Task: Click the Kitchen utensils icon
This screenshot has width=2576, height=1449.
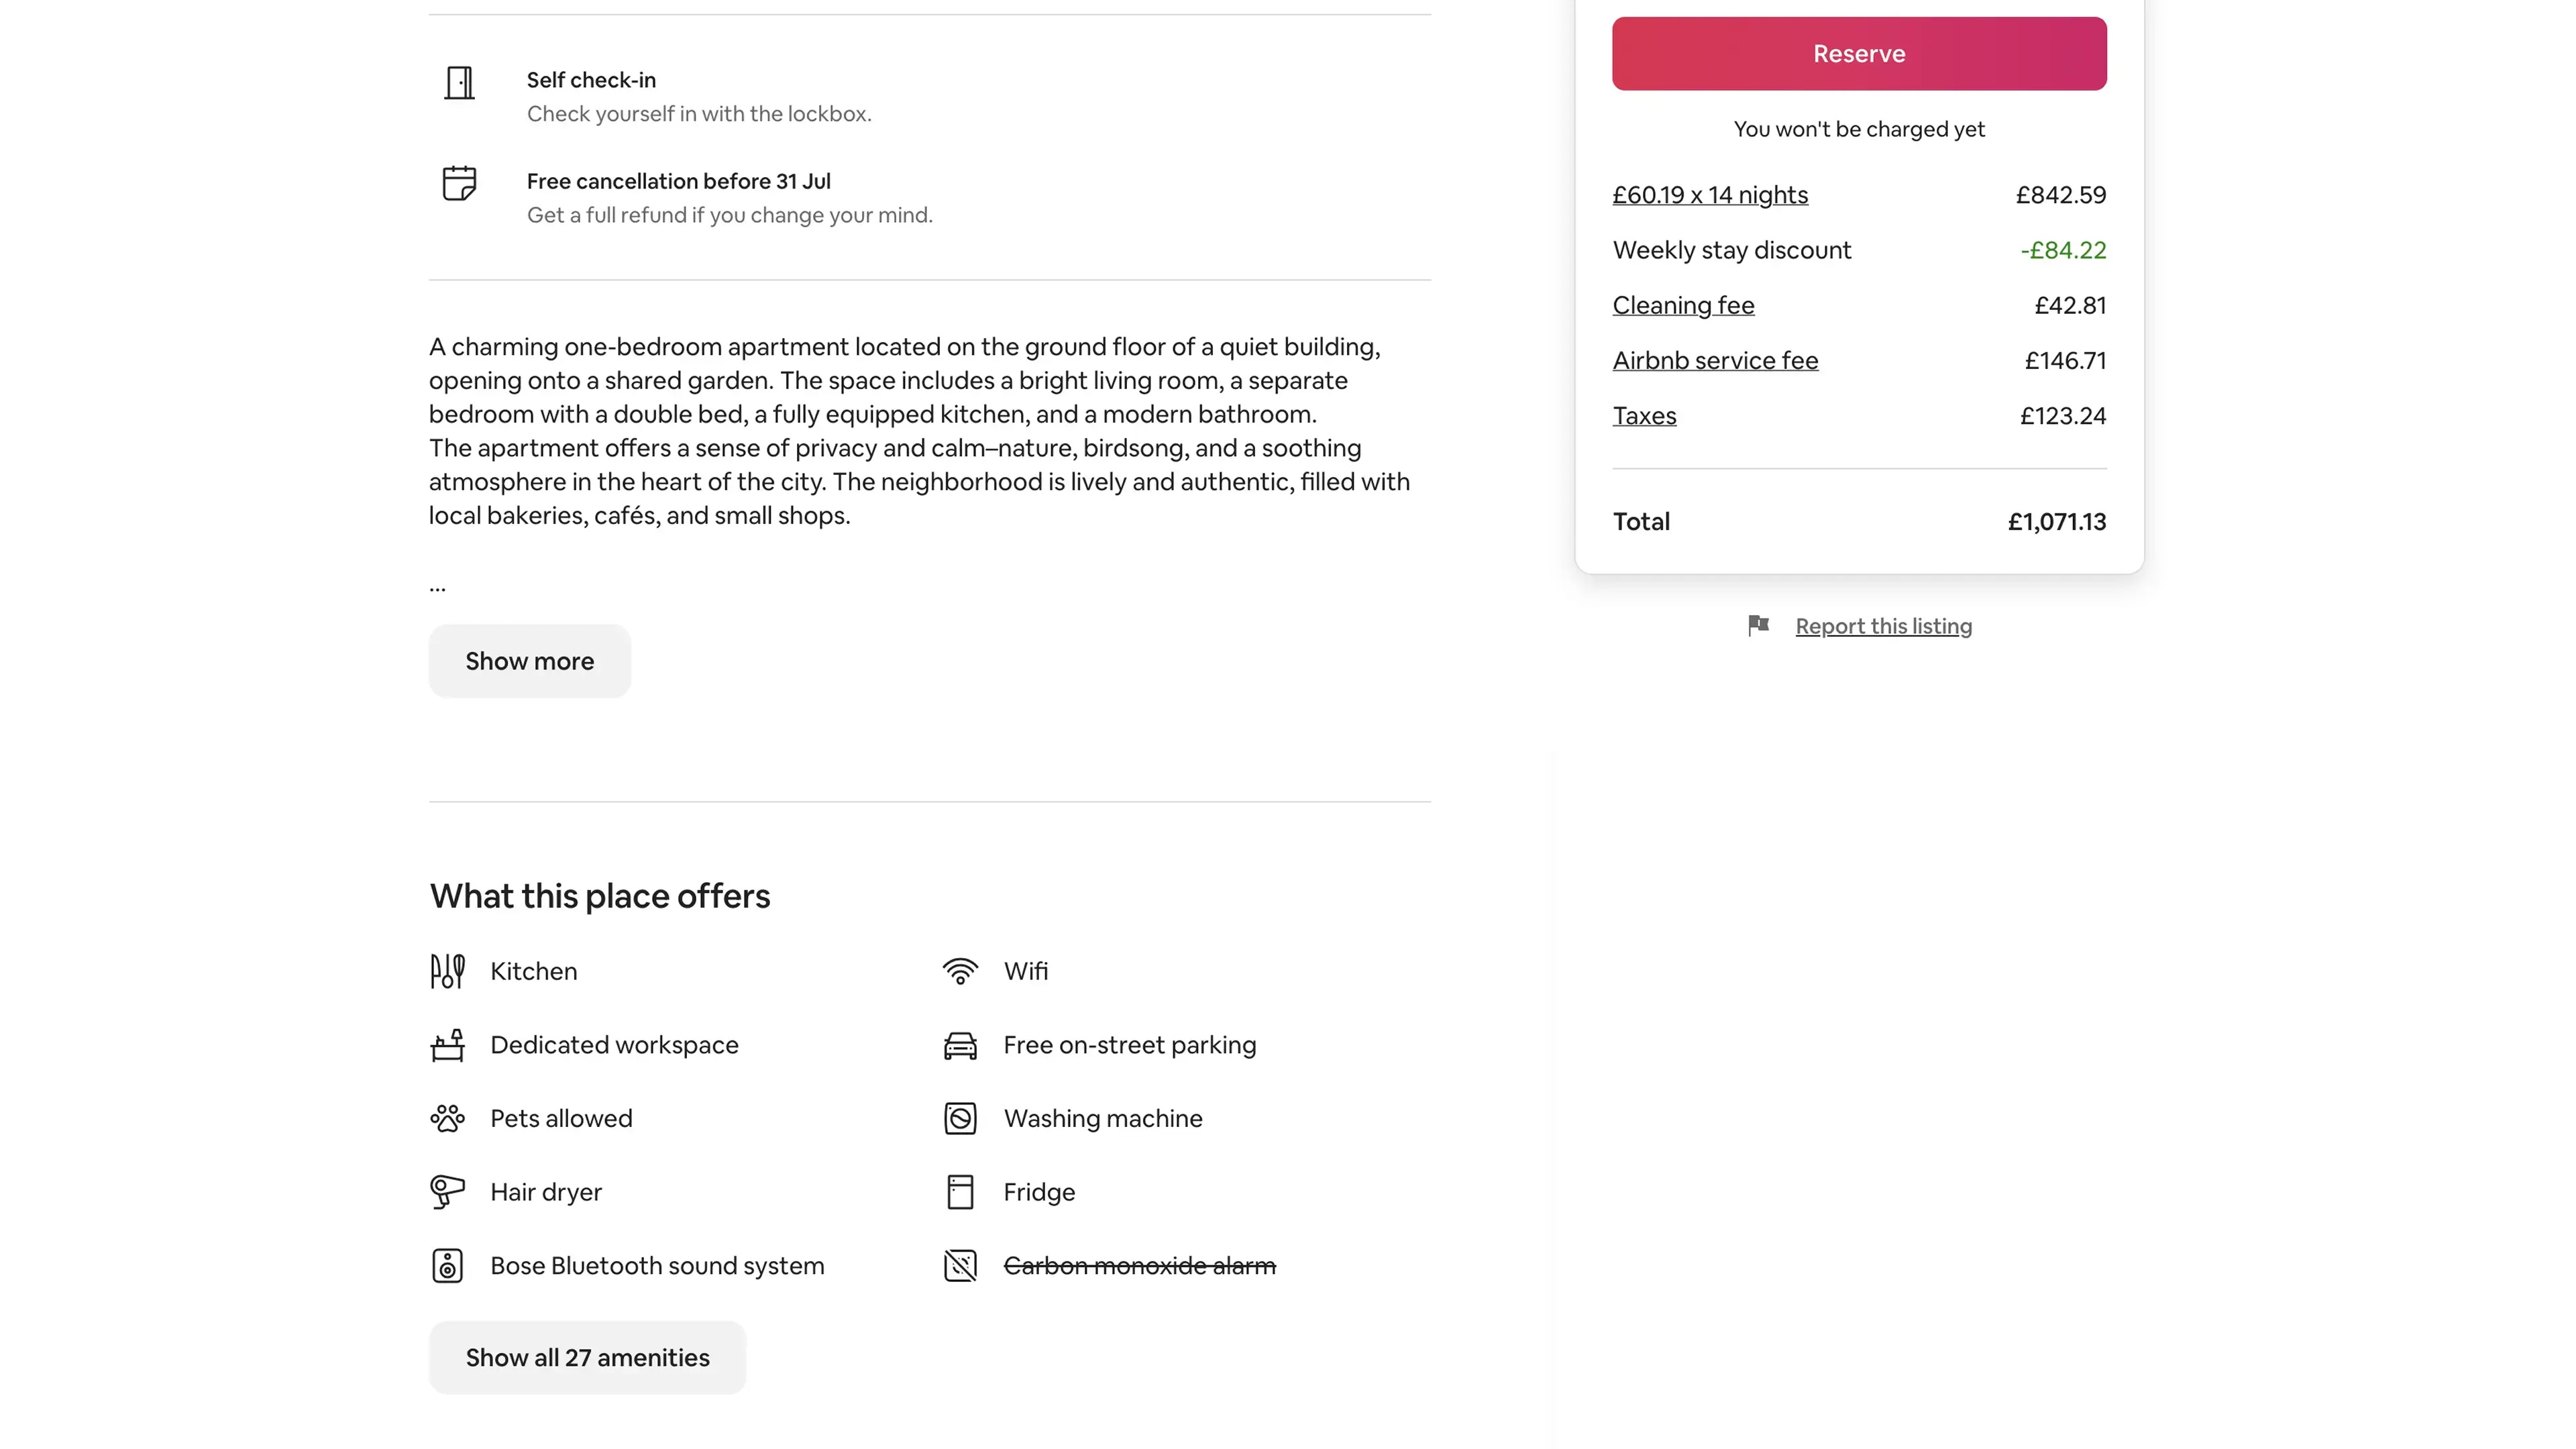Action: tap(447, 971)
